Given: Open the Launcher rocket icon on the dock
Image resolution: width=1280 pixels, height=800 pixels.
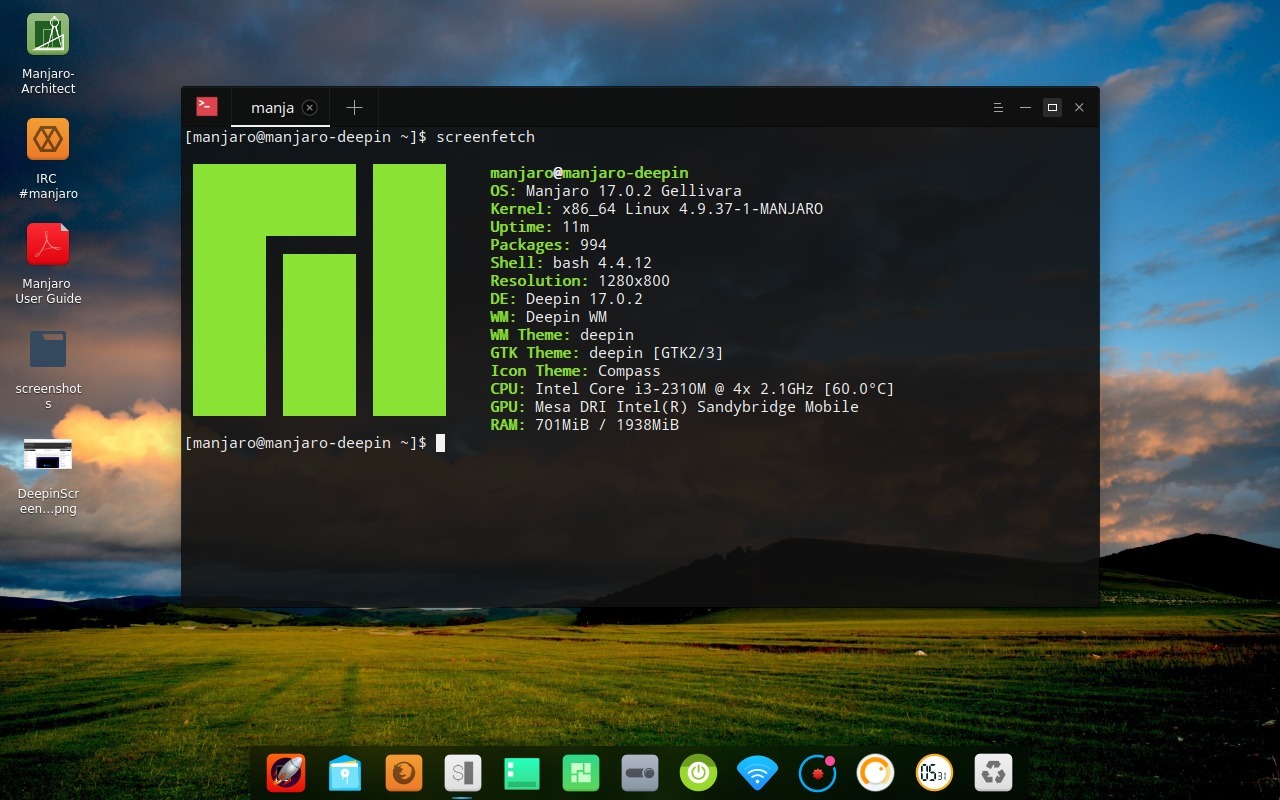Looking at the screenshot, I should click(287, 772).
